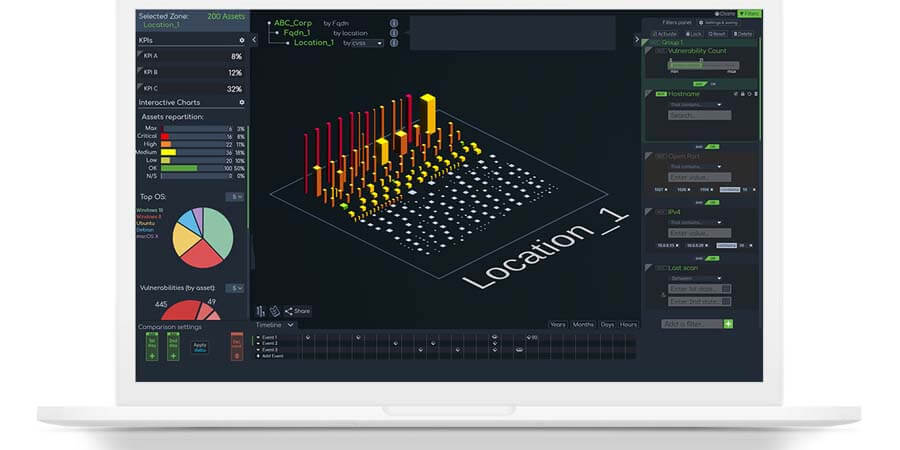Select the Fqdn_1 node in the hierarchy
Screen dimensions: 900x450
[299, 32]
